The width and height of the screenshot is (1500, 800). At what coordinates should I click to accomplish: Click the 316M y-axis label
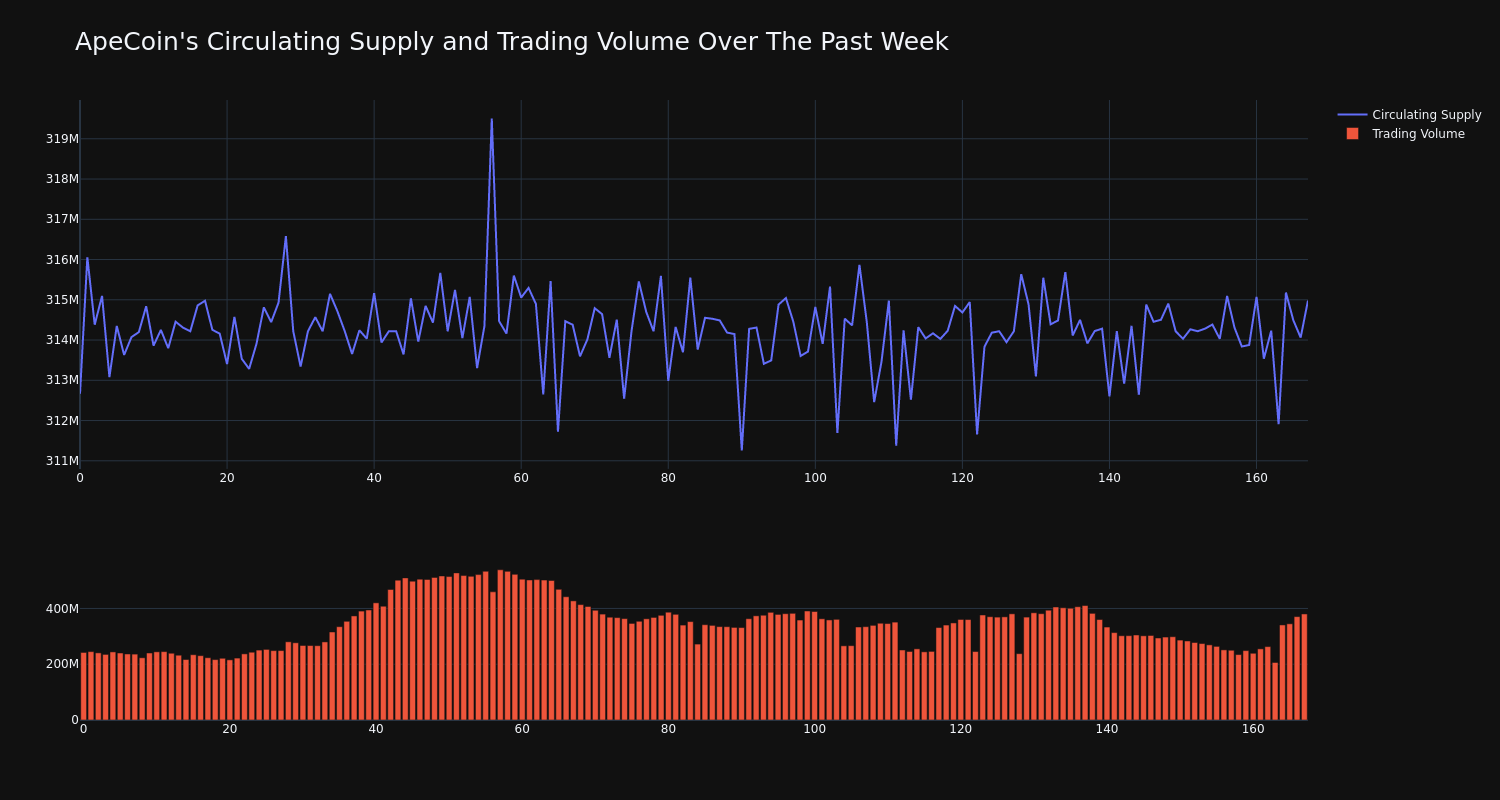62,260
